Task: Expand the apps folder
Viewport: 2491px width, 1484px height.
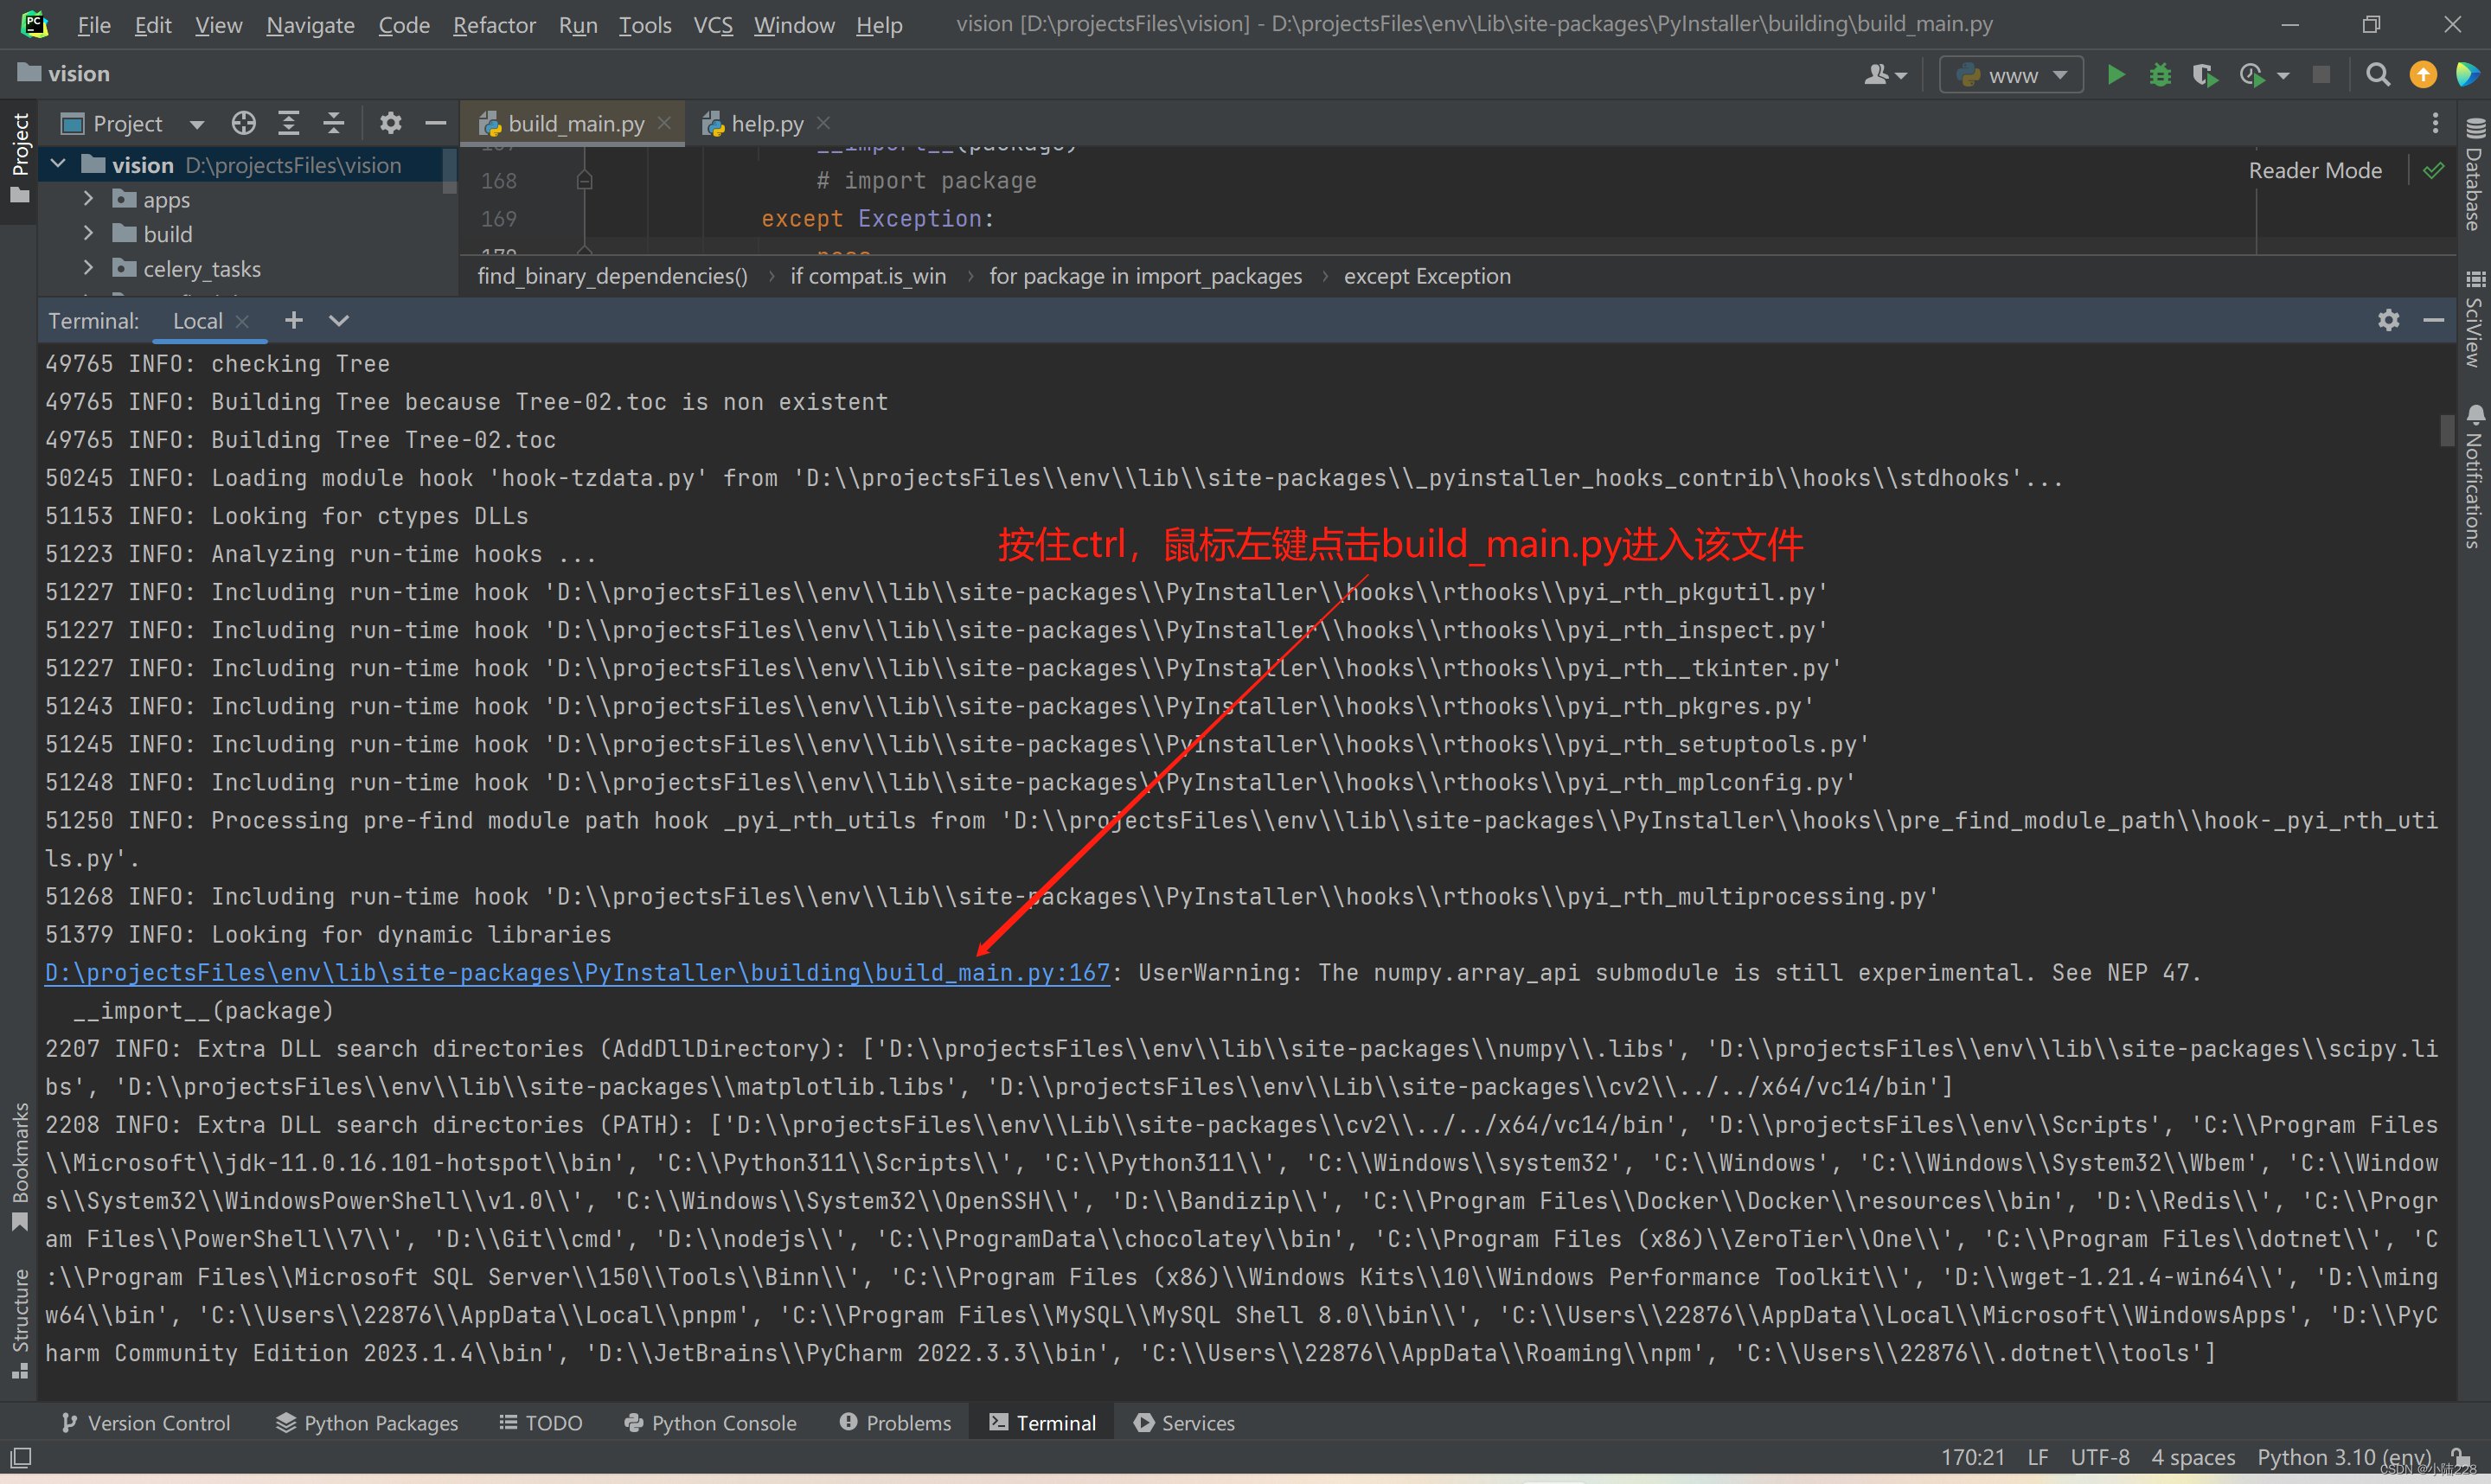Action: 88,199
